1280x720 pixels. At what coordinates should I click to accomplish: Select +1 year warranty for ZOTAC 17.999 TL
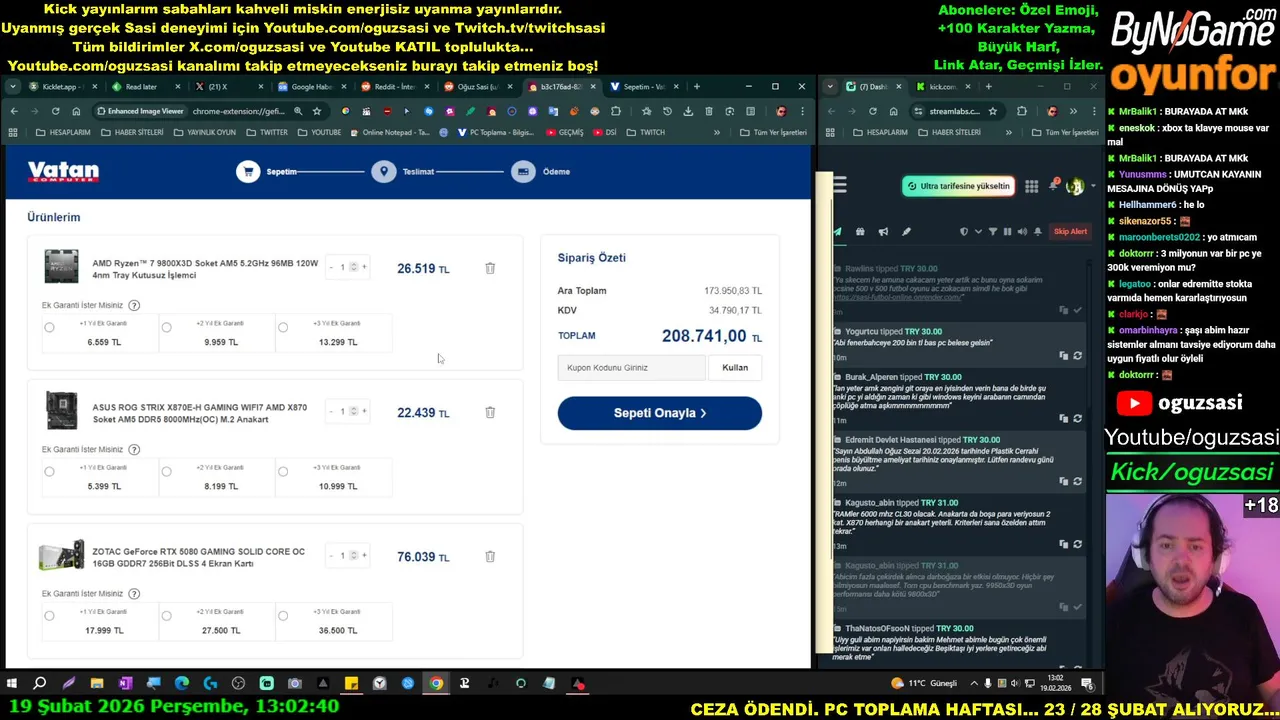point(49,615)
